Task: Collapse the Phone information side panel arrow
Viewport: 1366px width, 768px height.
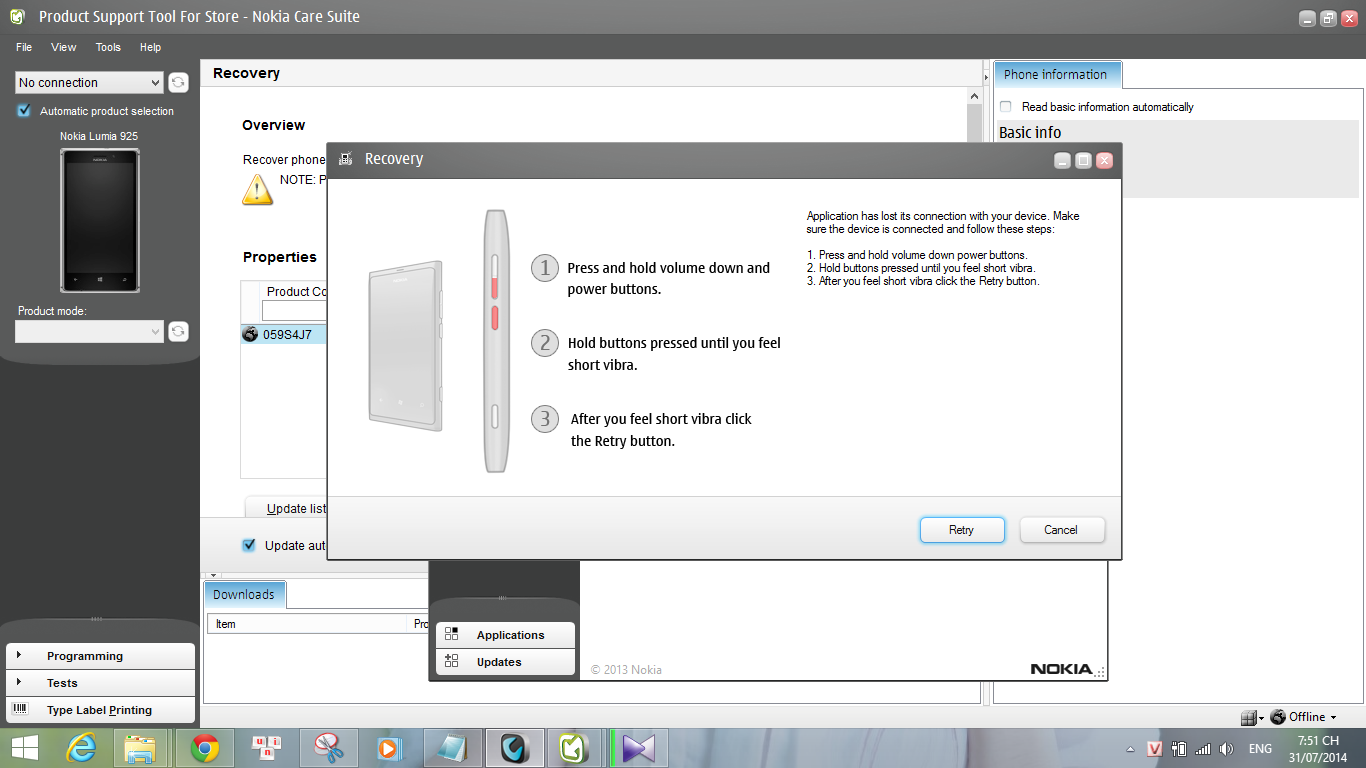Action: [x=987, y=77]
